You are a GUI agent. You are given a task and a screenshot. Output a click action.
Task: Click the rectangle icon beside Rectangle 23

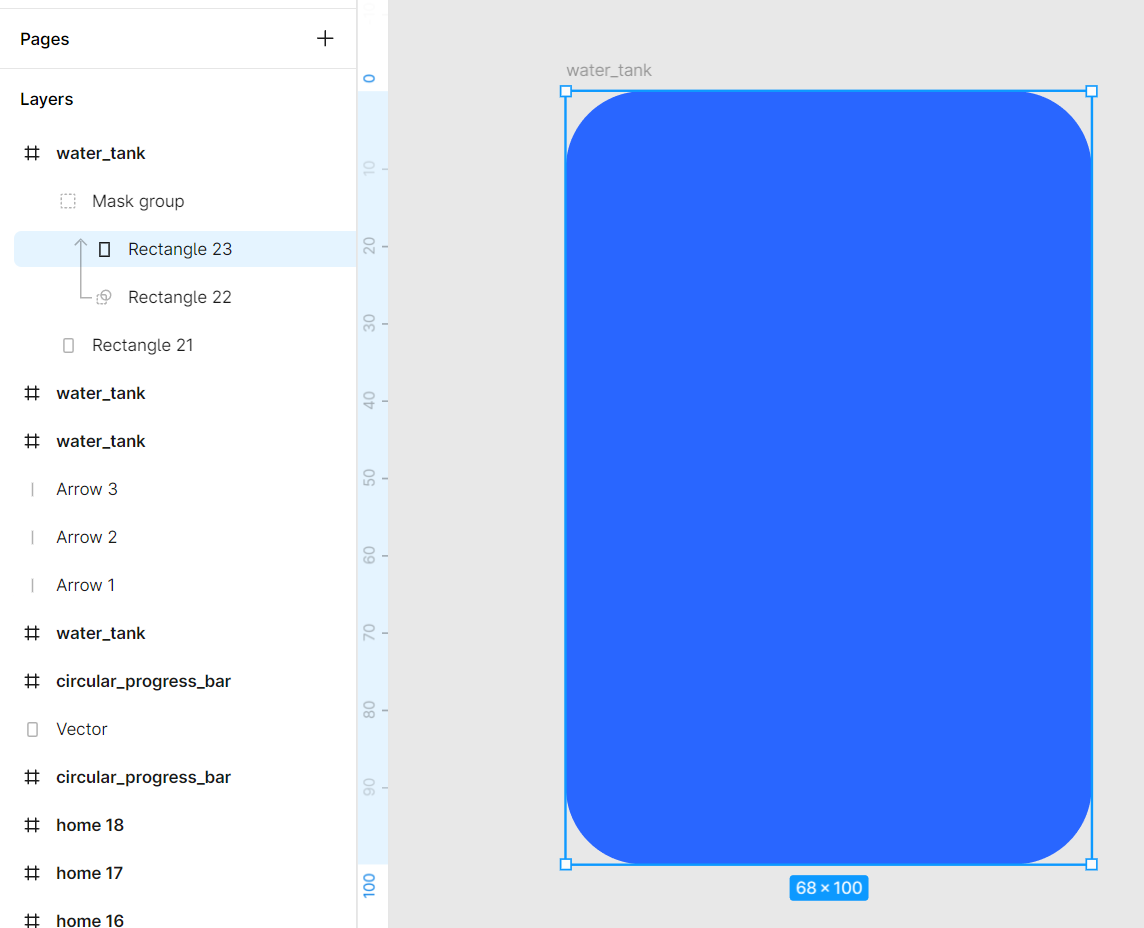(104, 249)
